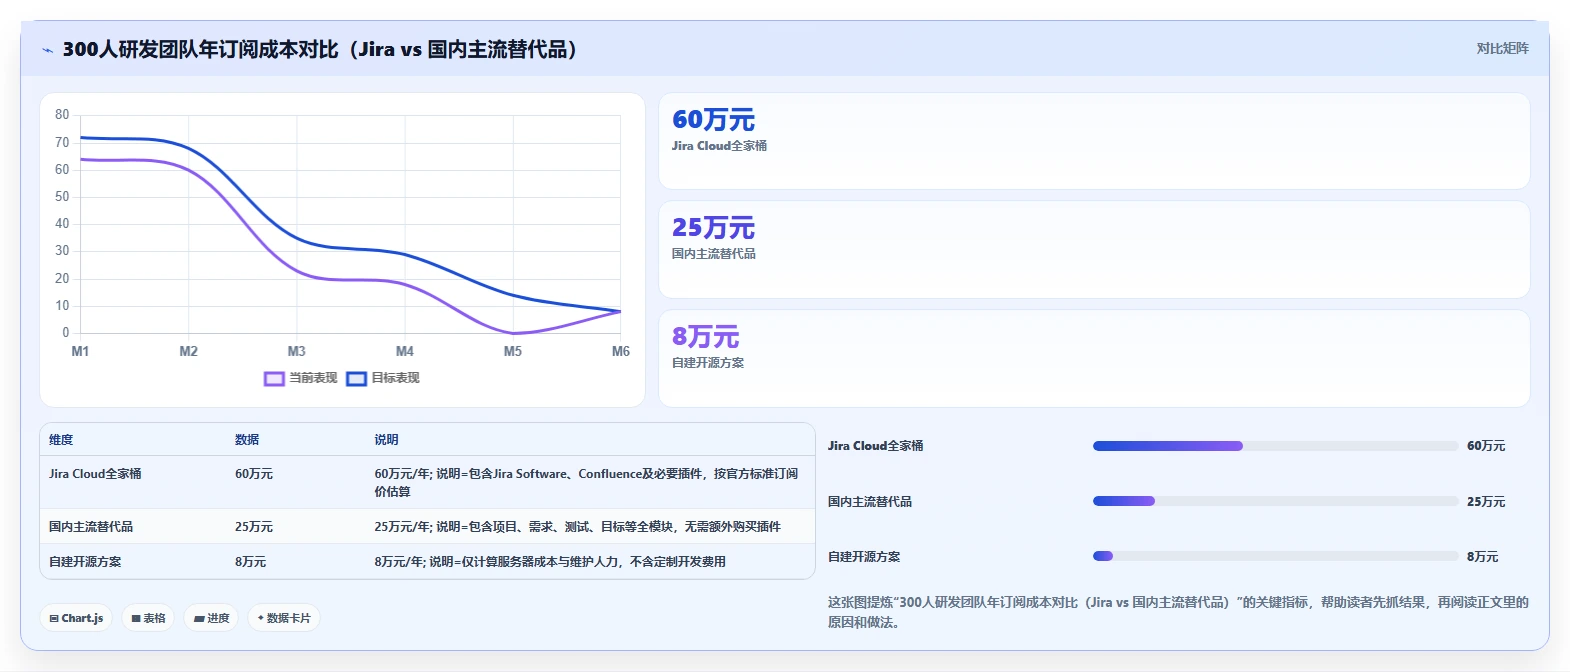Click description starting 60万元/年 in table
The width and height of the screenshot is (1570, 672).
tap(587, 483)
